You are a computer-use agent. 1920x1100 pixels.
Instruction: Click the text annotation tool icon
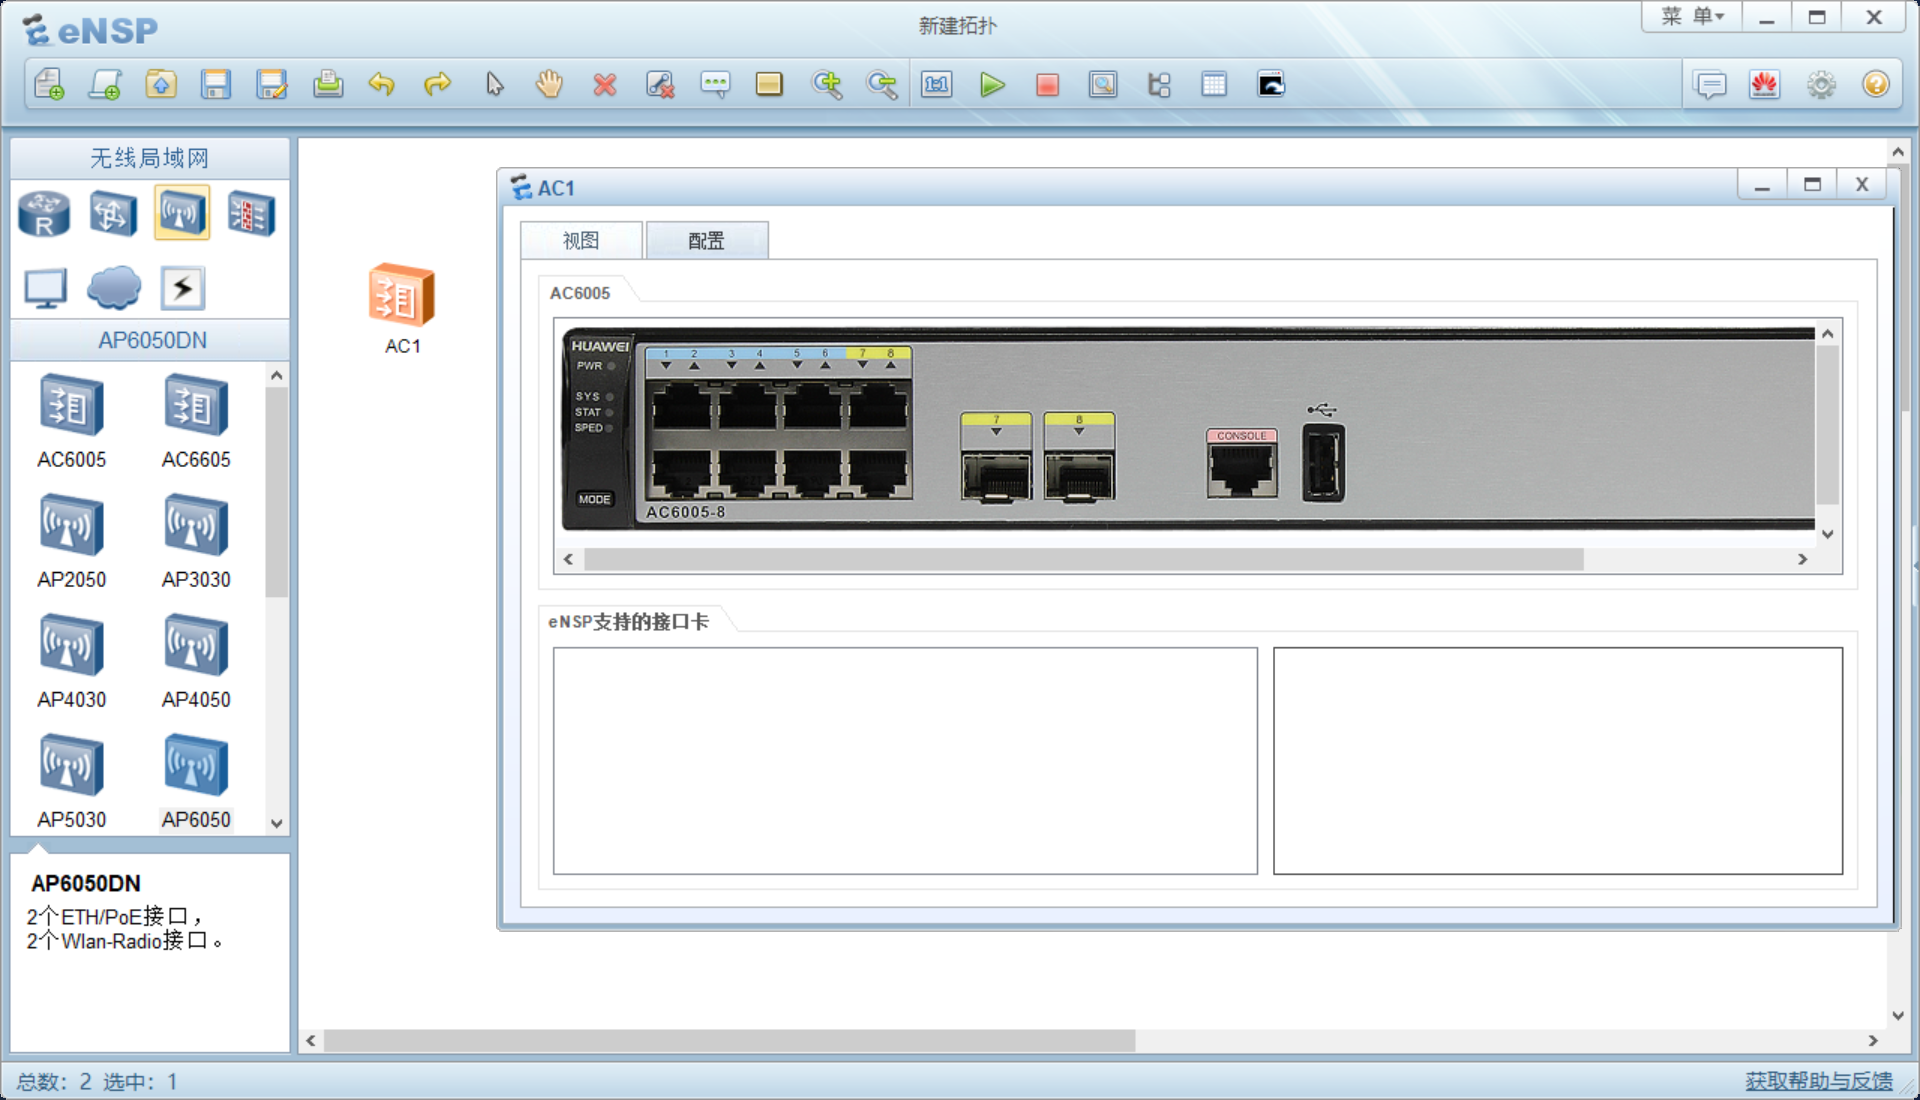click(x=715, y=85)
